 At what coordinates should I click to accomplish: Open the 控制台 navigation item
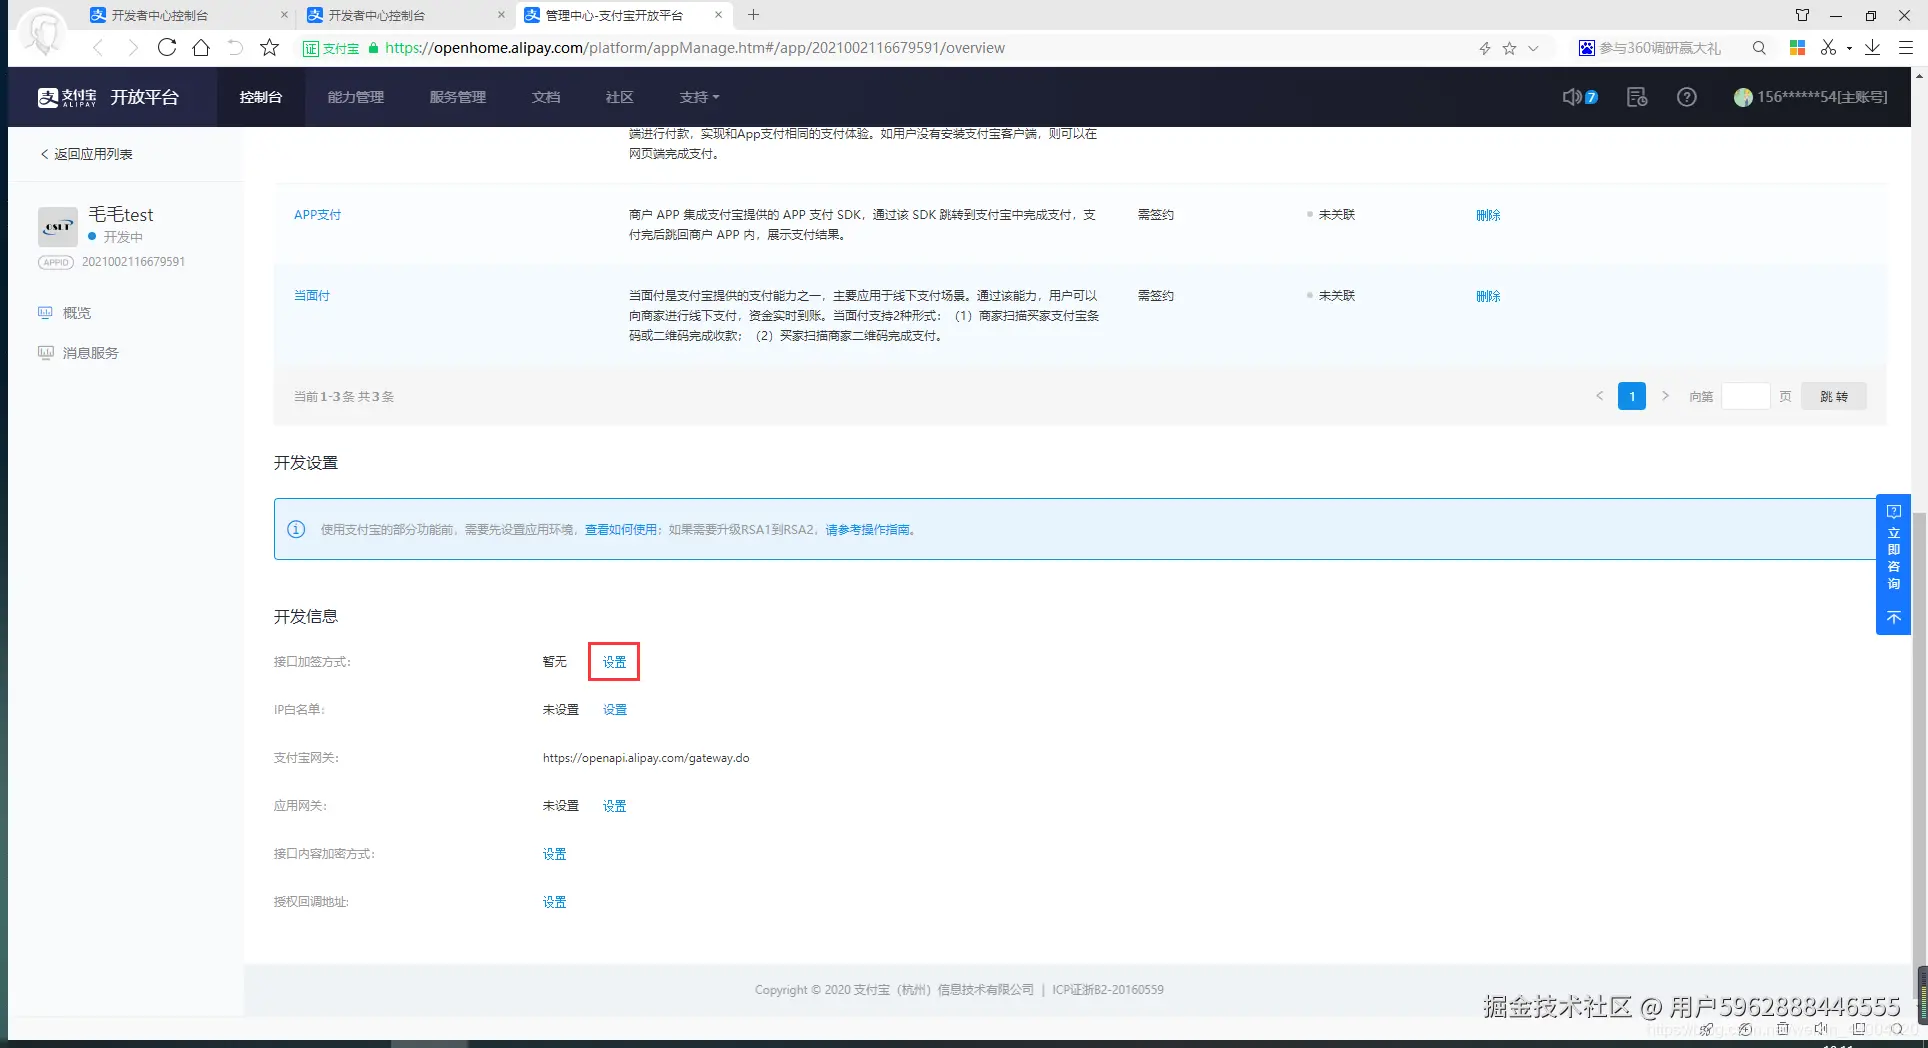pos(261,97)
